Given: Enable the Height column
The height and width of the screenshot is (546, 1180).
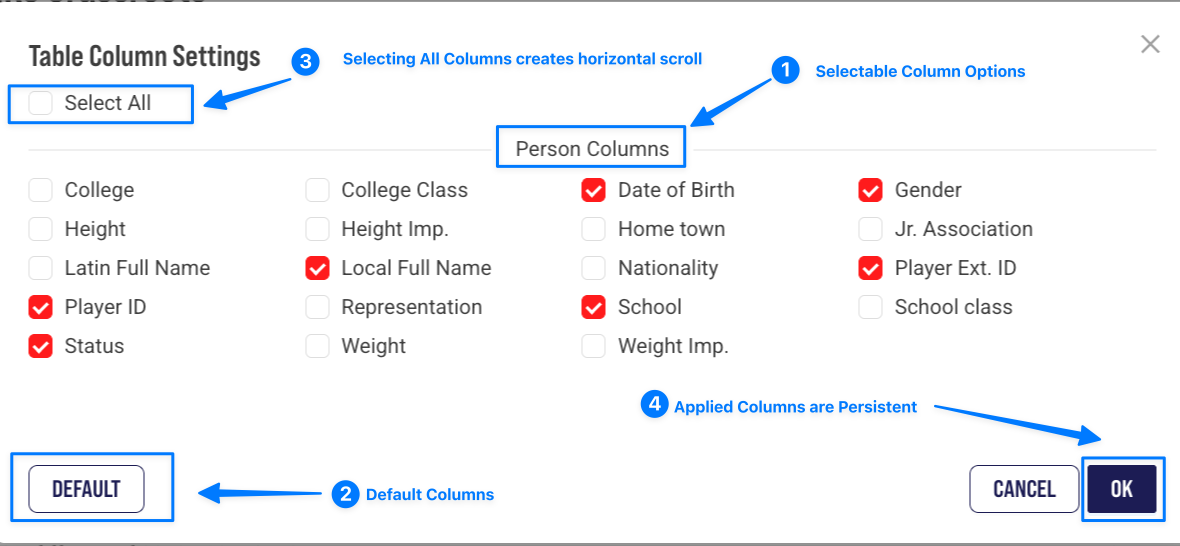Looking at the screenshot, I should click(x=41, y=229).
